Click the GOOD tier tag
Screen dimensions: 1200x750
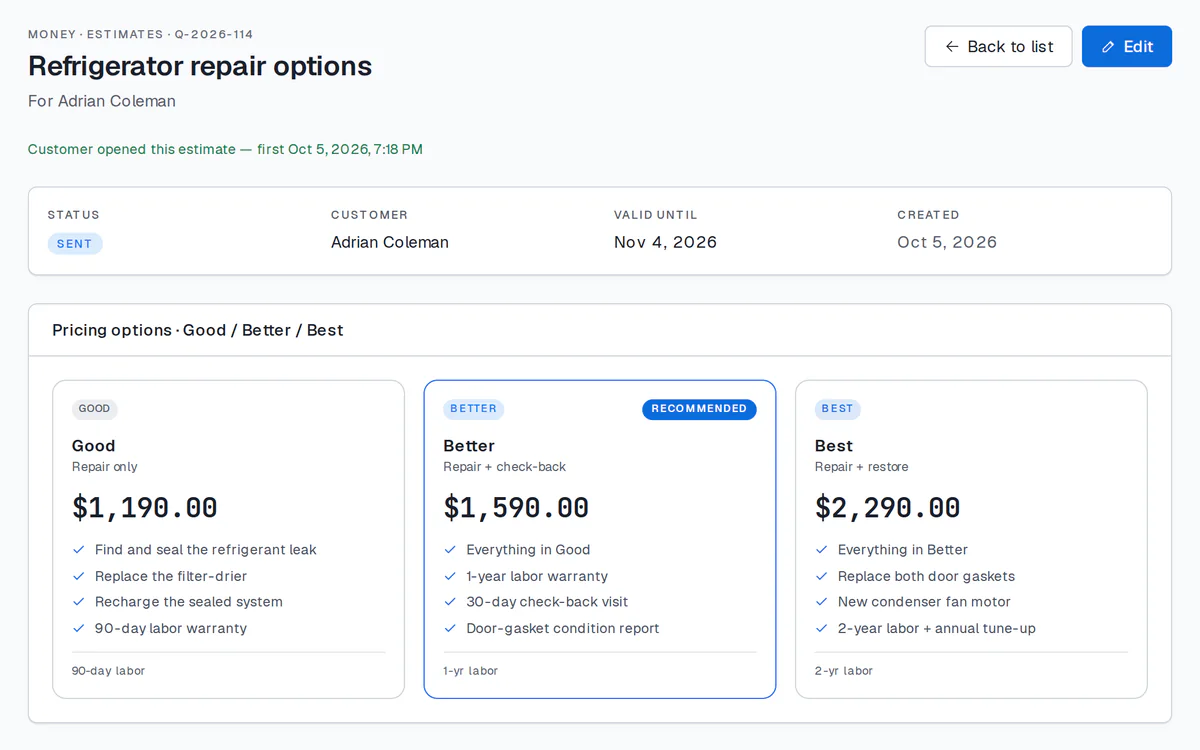tap(94, 409)
